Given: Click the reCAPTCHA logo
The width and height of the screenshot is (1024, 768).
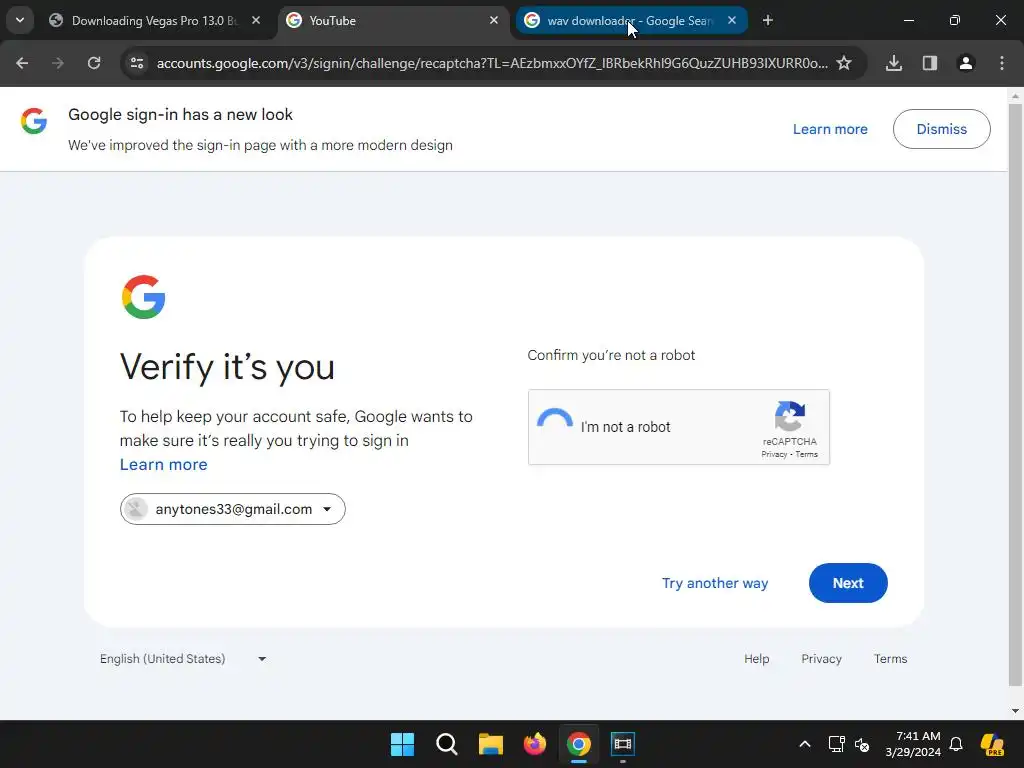Looking at the screenshot, I should 790,416.
